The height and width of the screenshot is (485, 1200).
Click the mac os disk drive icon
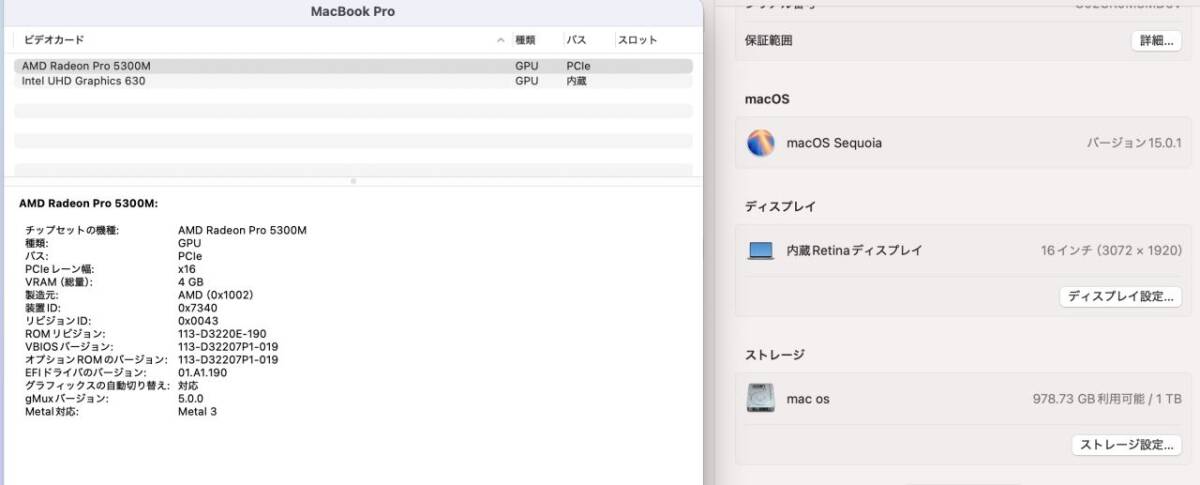761,399
